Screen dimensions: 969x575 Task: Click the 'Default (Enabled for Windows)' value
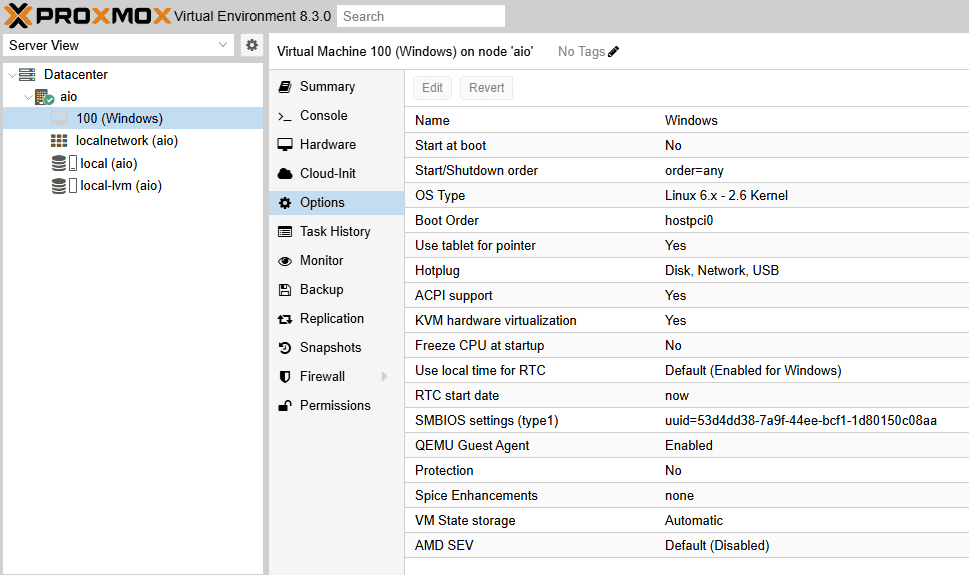(x=753, y=371)
